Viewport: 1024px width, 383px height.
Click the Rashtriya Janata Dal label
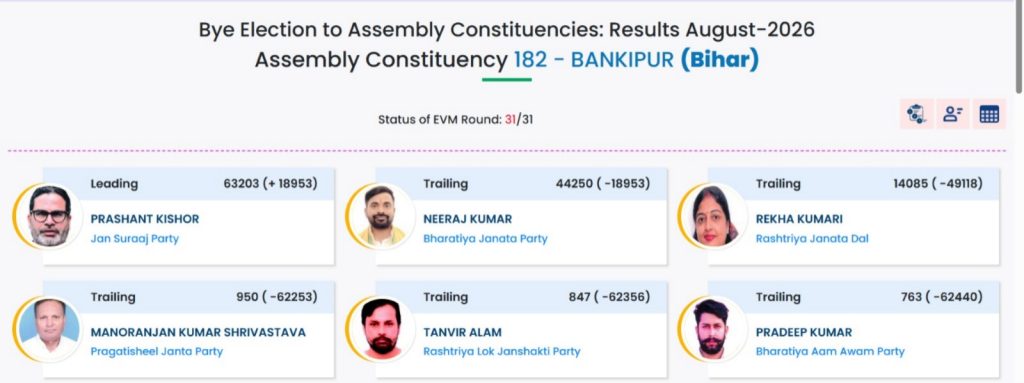pyautogui.click(x=812, y=239)
